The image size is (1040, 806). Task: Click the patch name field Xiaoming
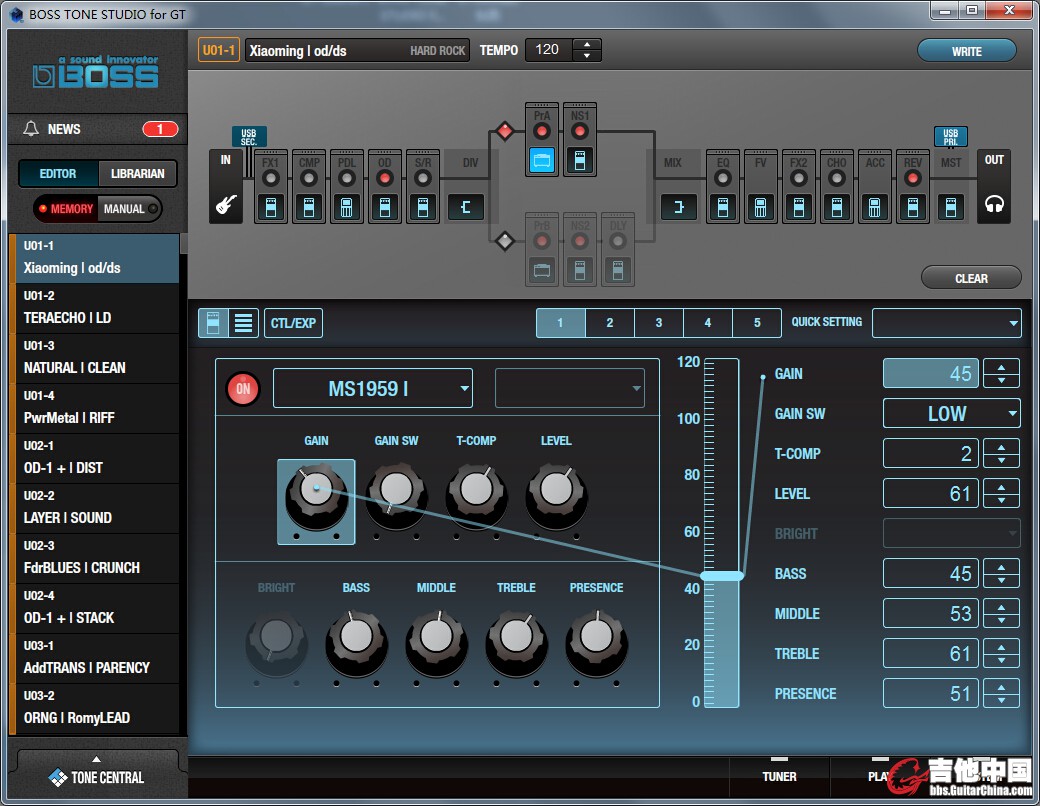pos(358,50)
